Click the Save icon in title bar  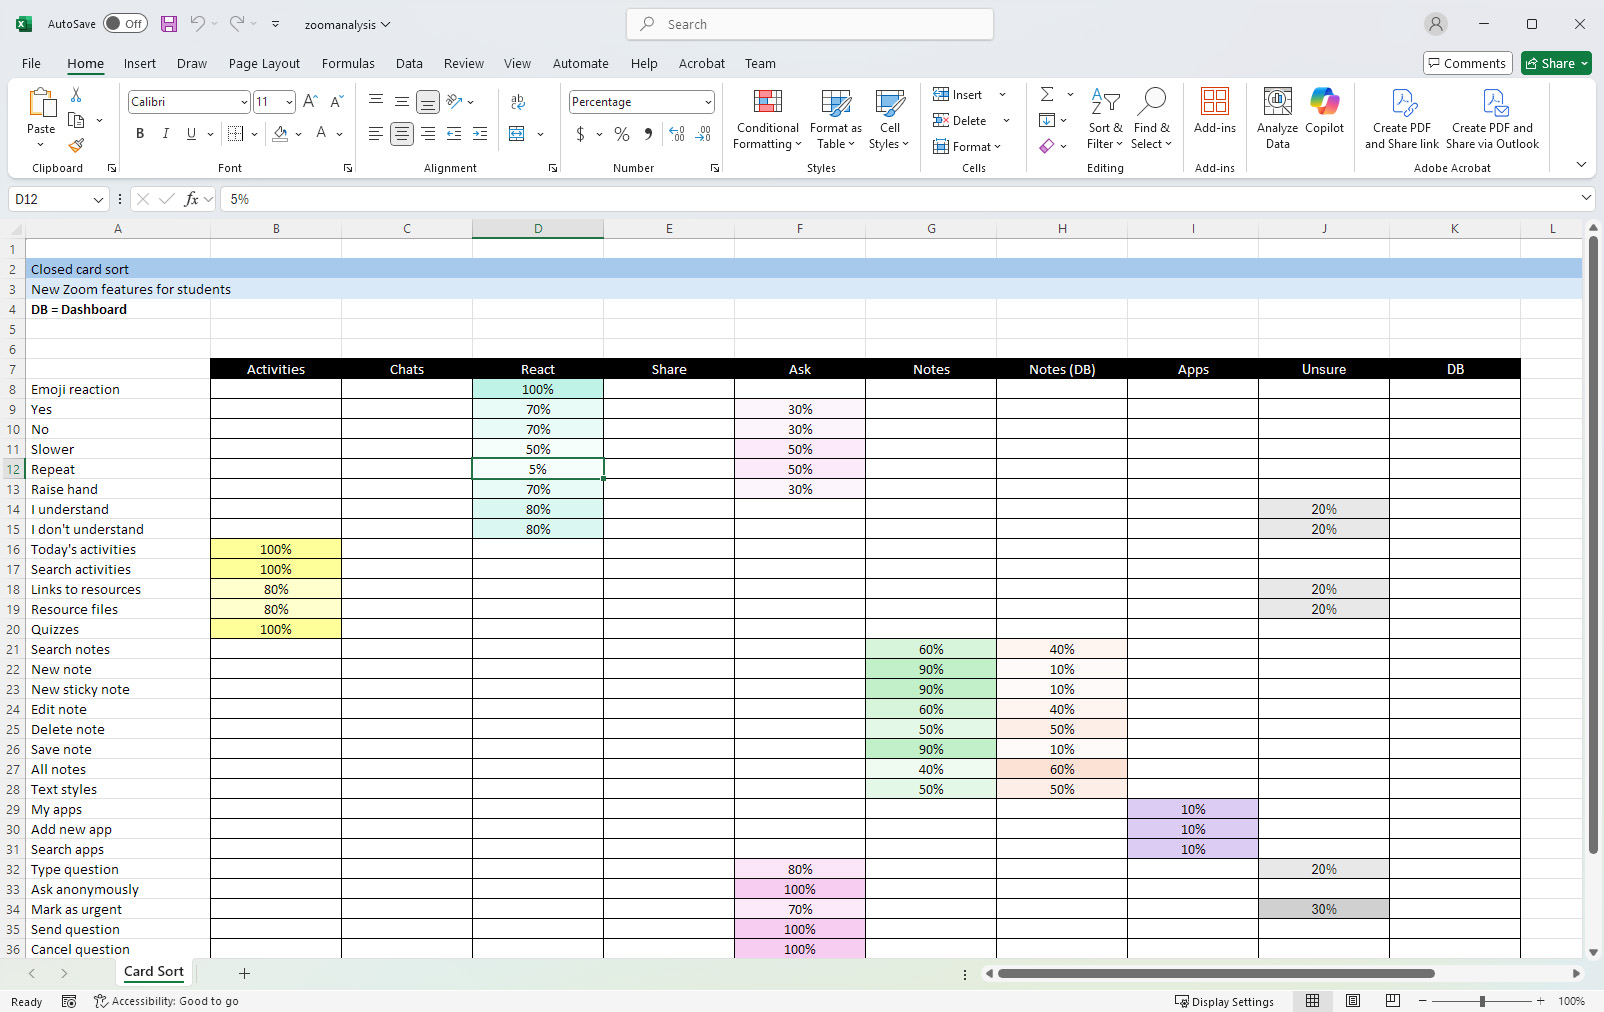coord(169,24)
